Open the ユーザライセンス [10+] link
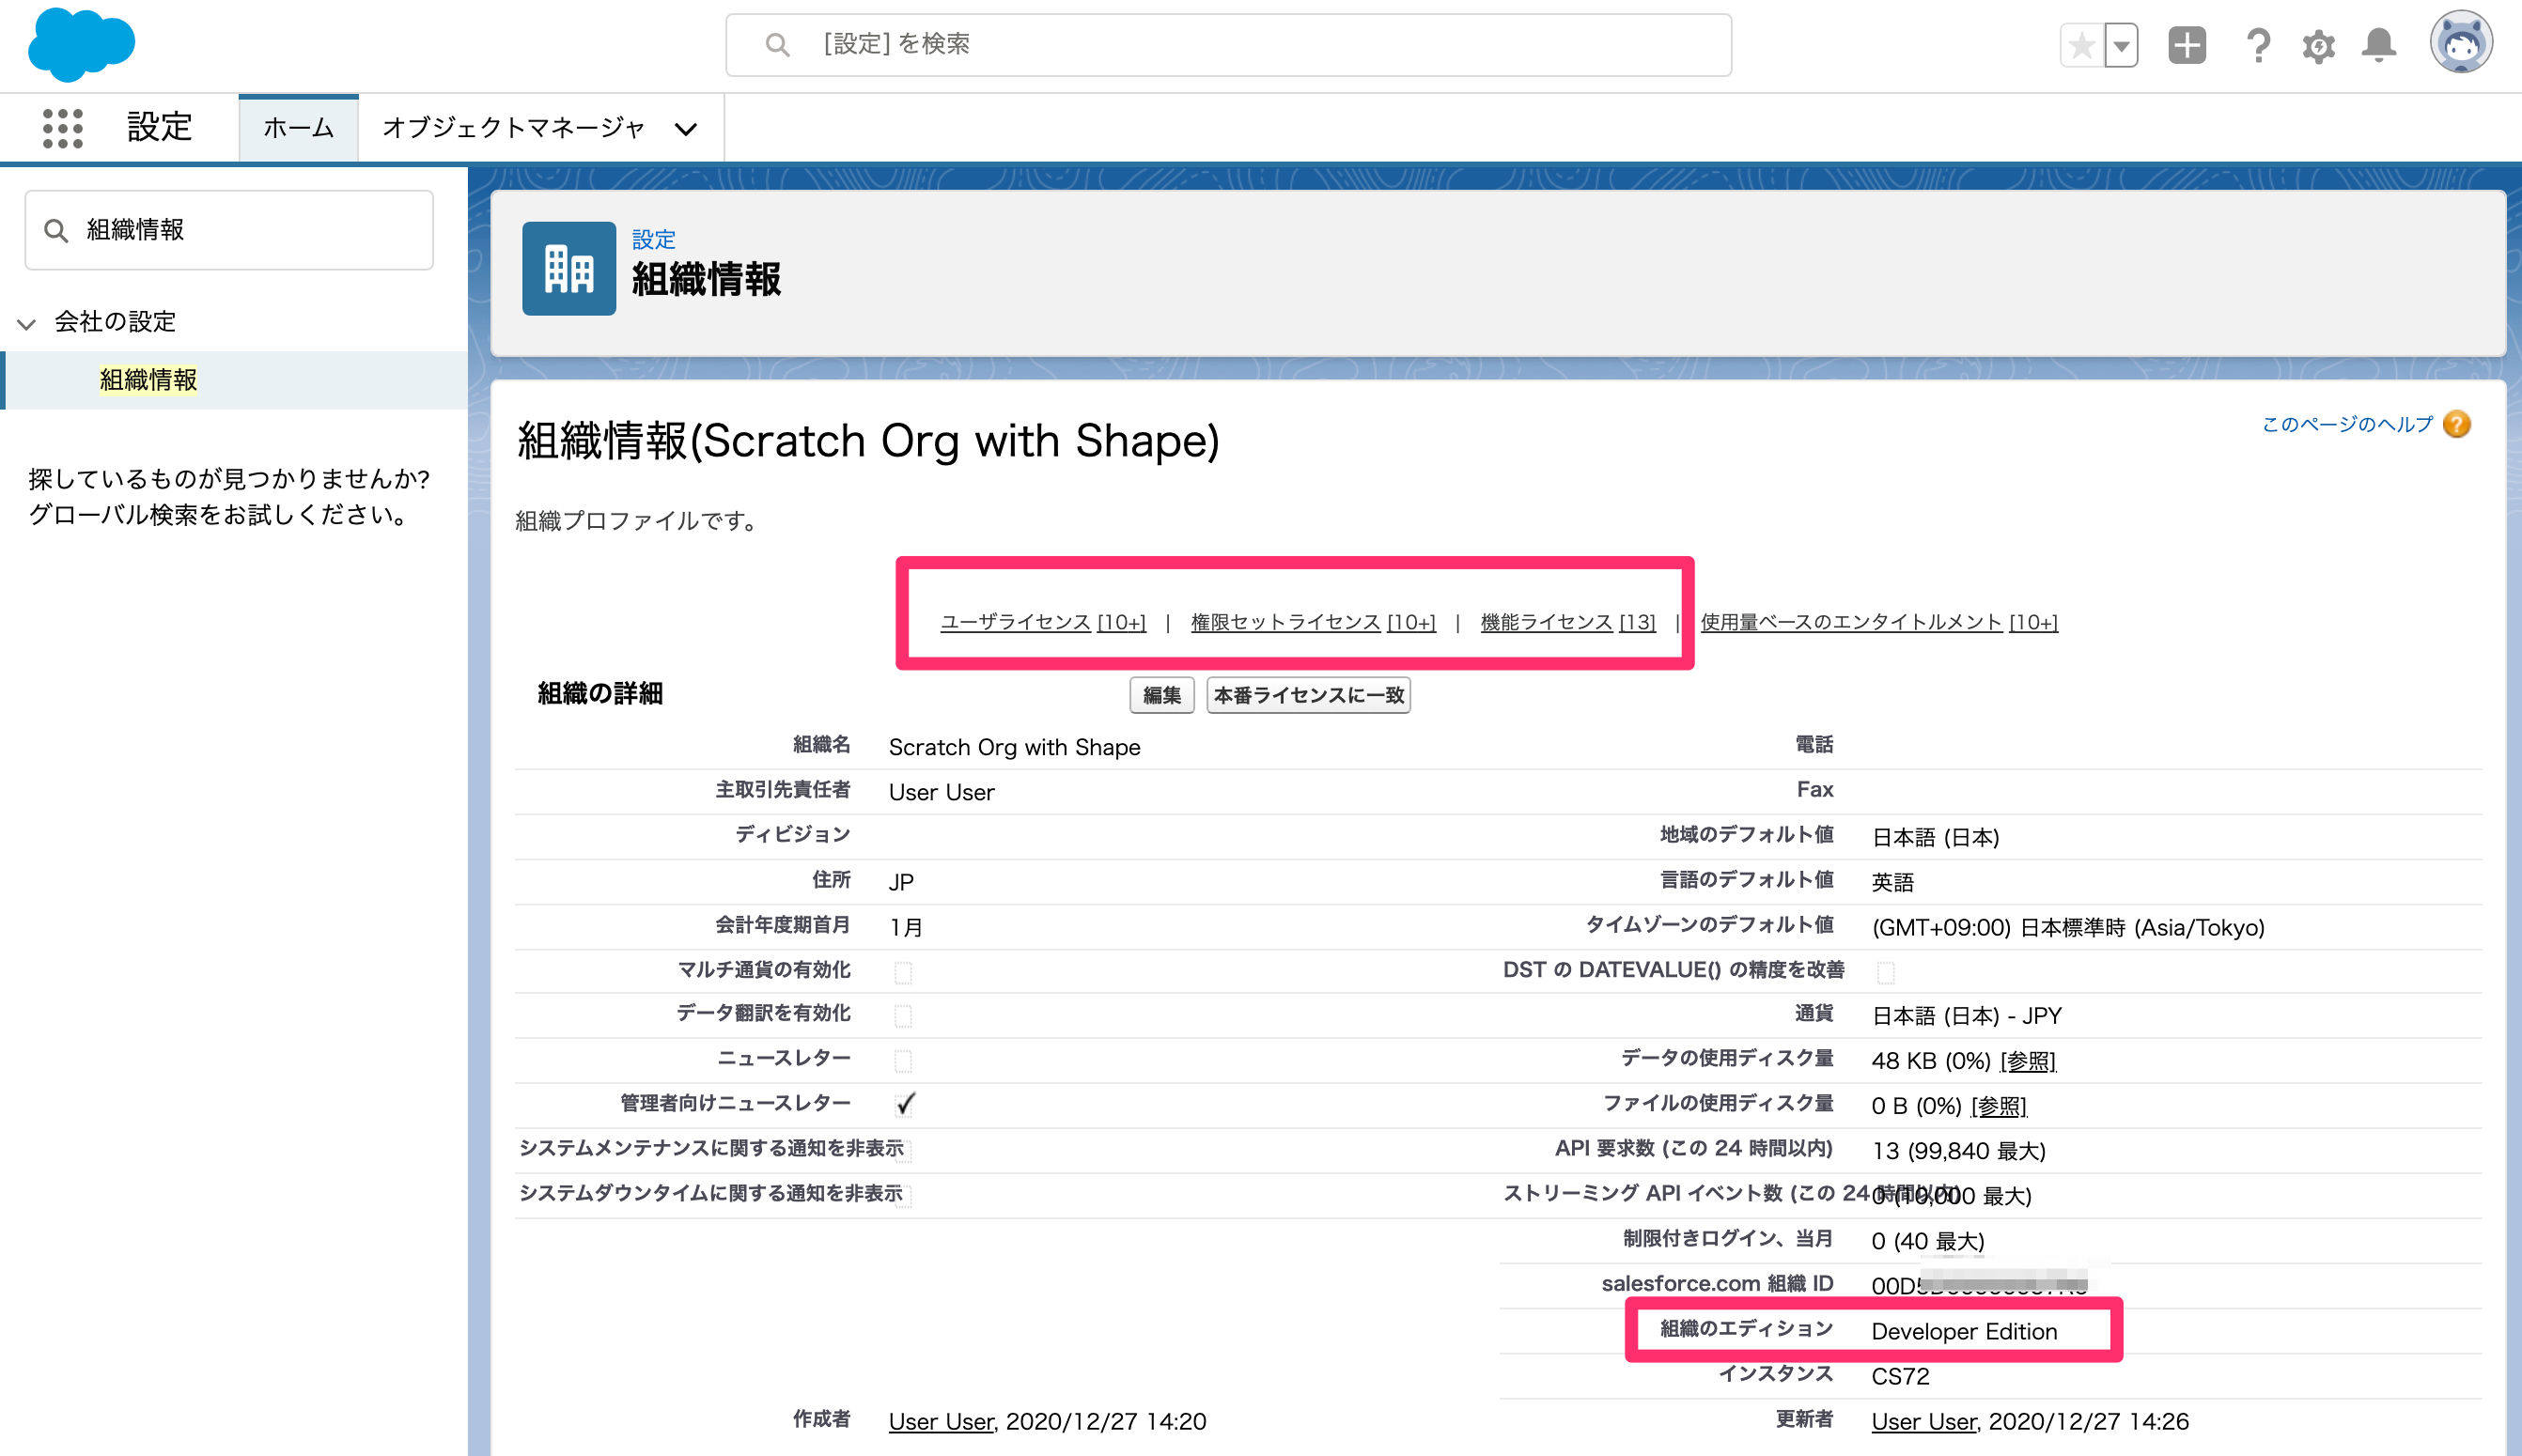This screenshot has width=2522, height=1456. 1042,622
